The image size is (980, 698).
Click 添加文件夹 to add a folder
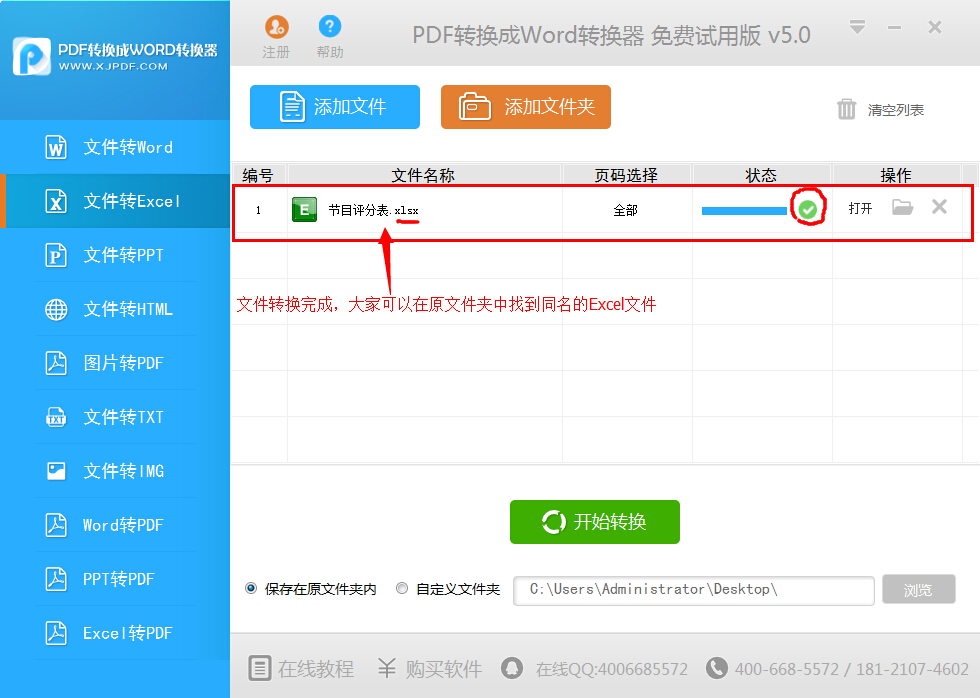point(526,107)
